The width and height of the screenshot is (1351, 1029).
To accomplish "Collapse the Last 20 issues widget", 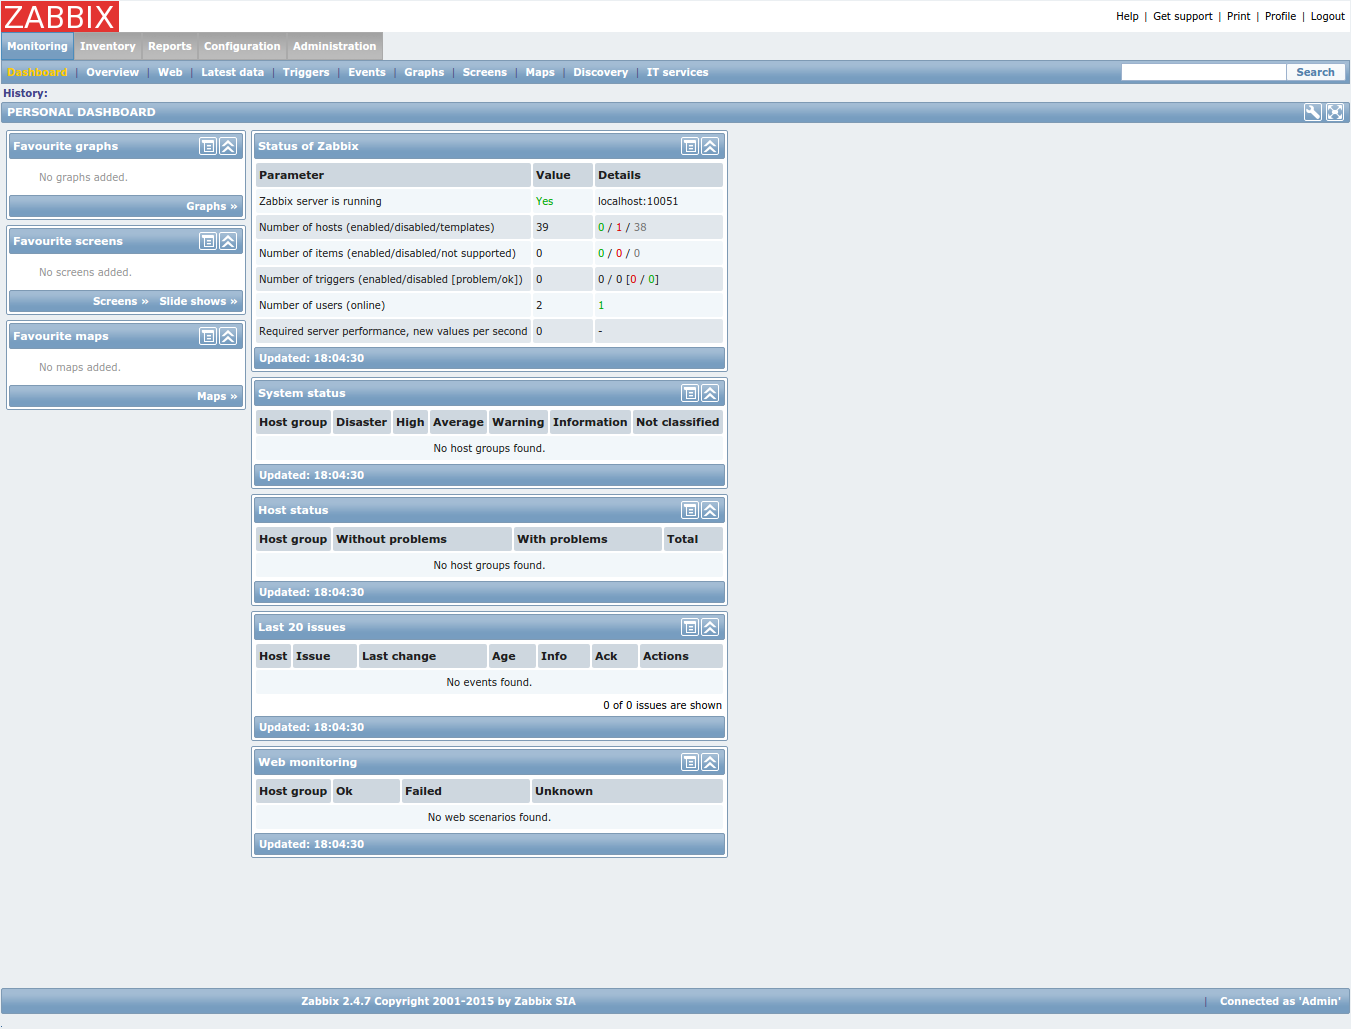I will [x=710, y=627].
